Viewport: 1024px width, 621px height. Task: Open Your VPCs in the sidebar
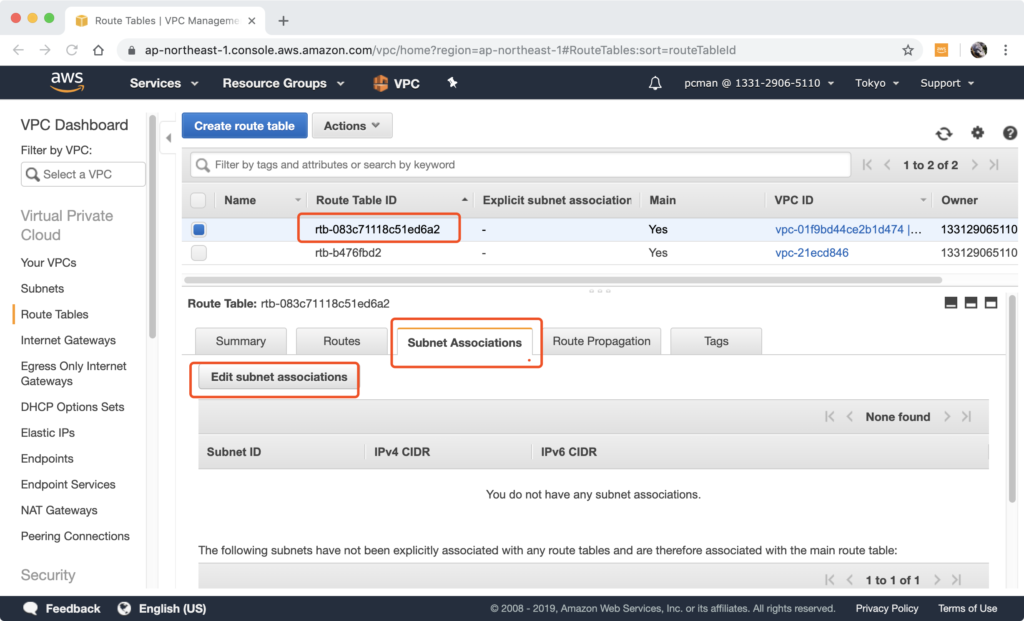coord(48,263)
